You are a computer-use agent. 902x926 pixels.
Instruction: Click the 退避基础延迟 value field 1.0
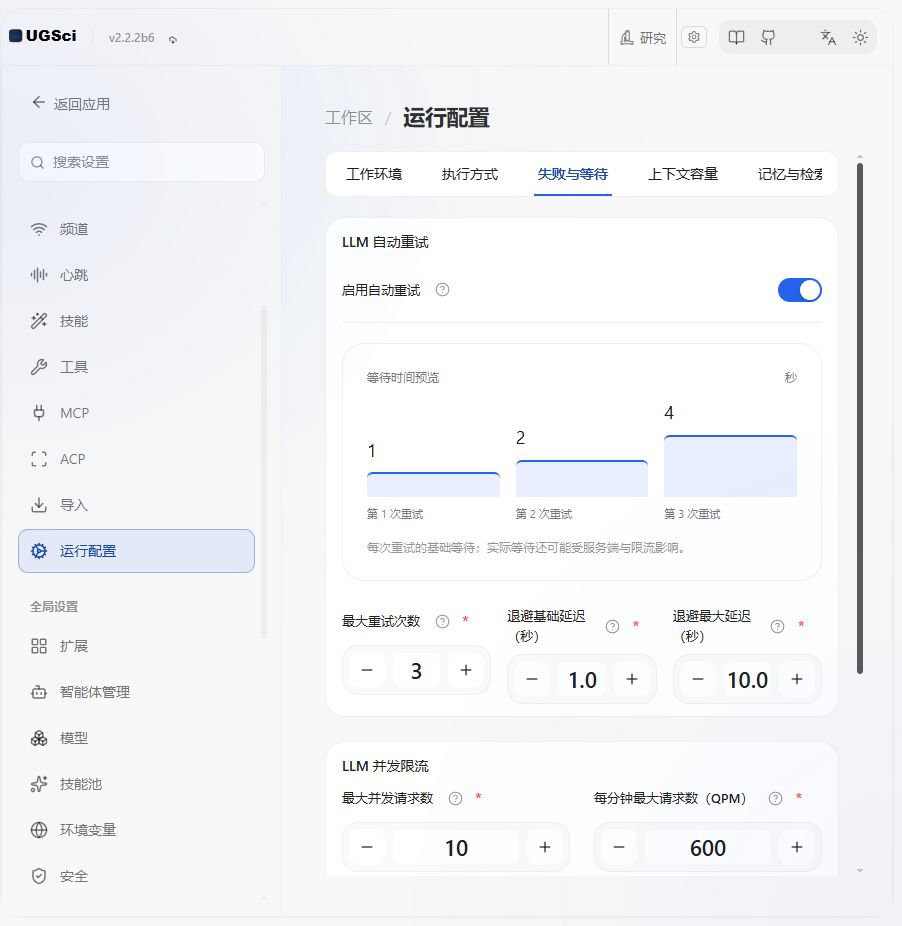click(582, 679)
